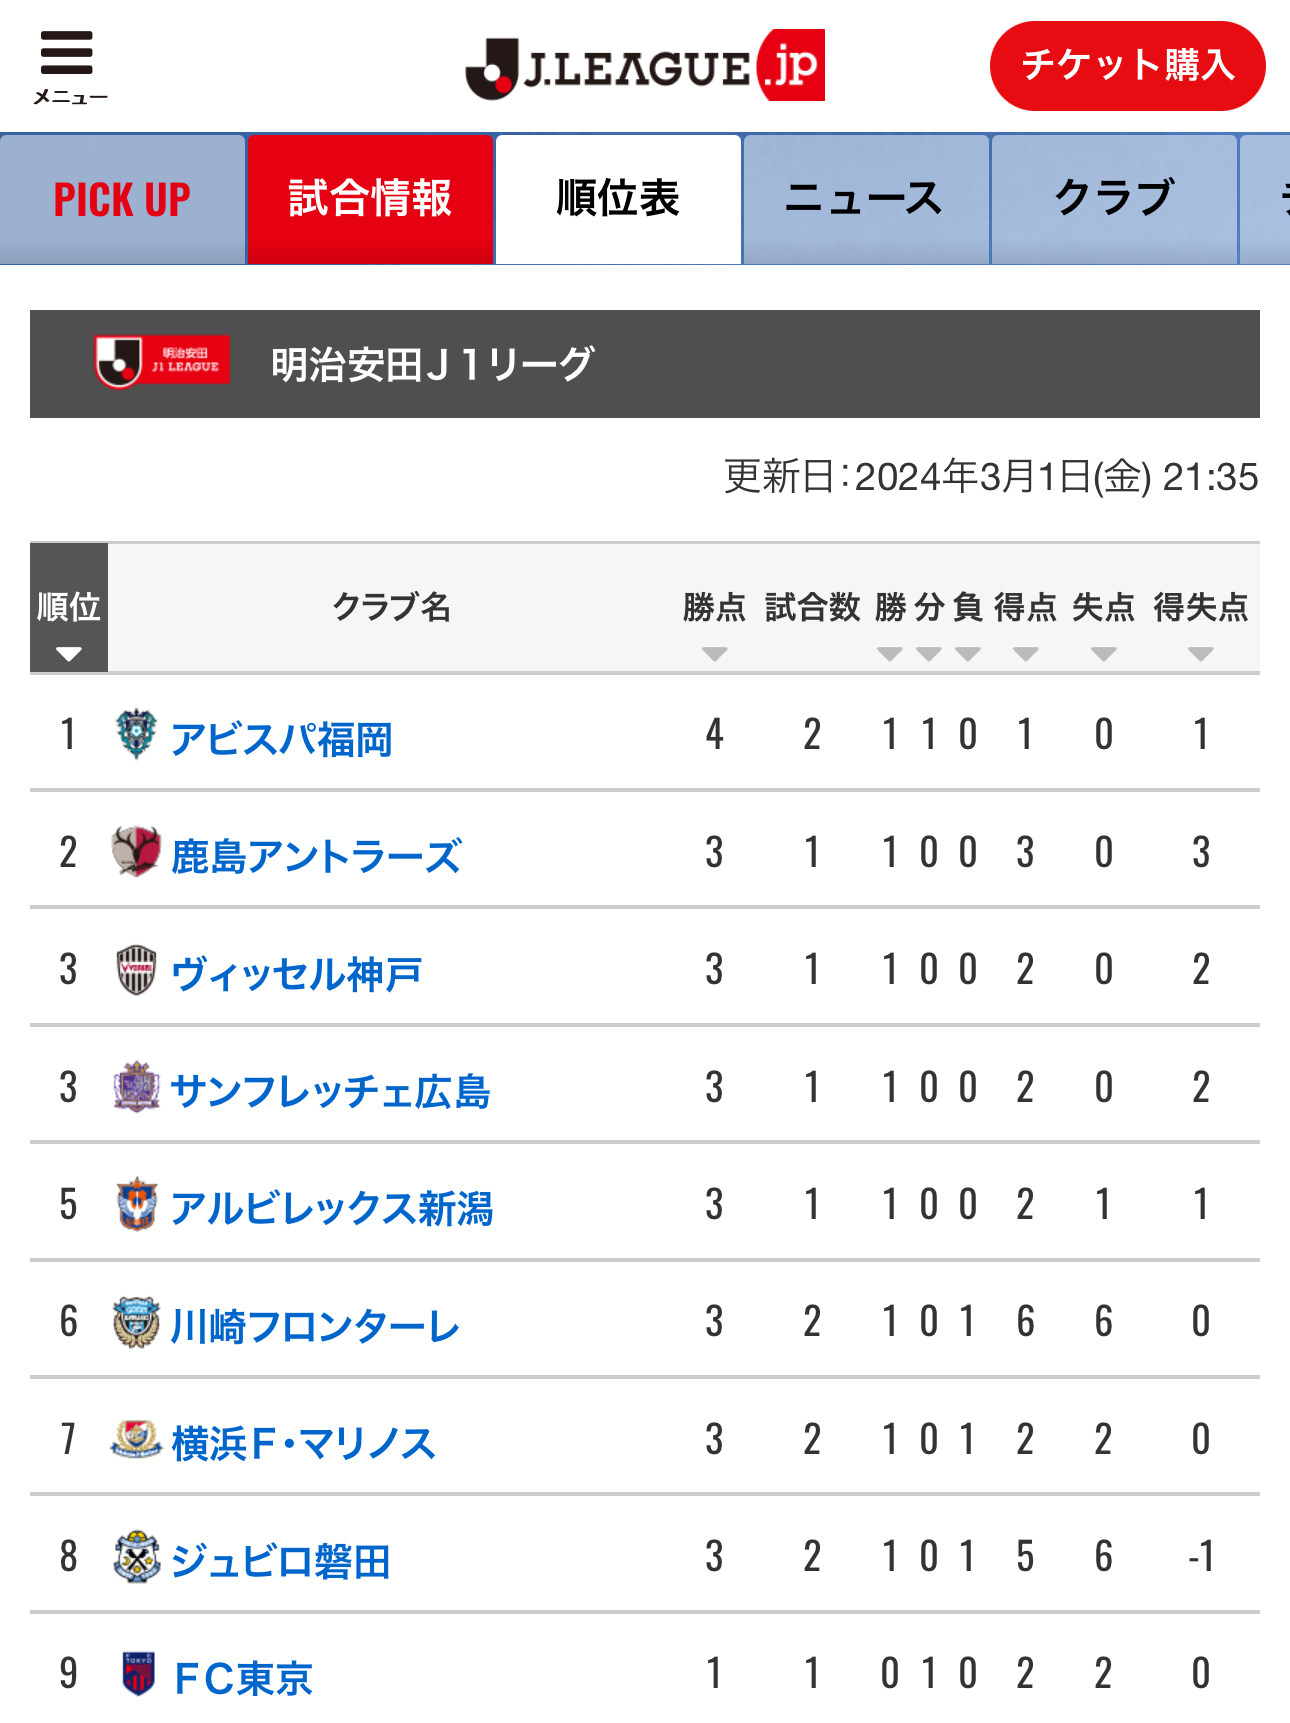Sort table by 勝点 arrow
The width and height of the screenshot is (1290, 1723).
pos(714,654)
